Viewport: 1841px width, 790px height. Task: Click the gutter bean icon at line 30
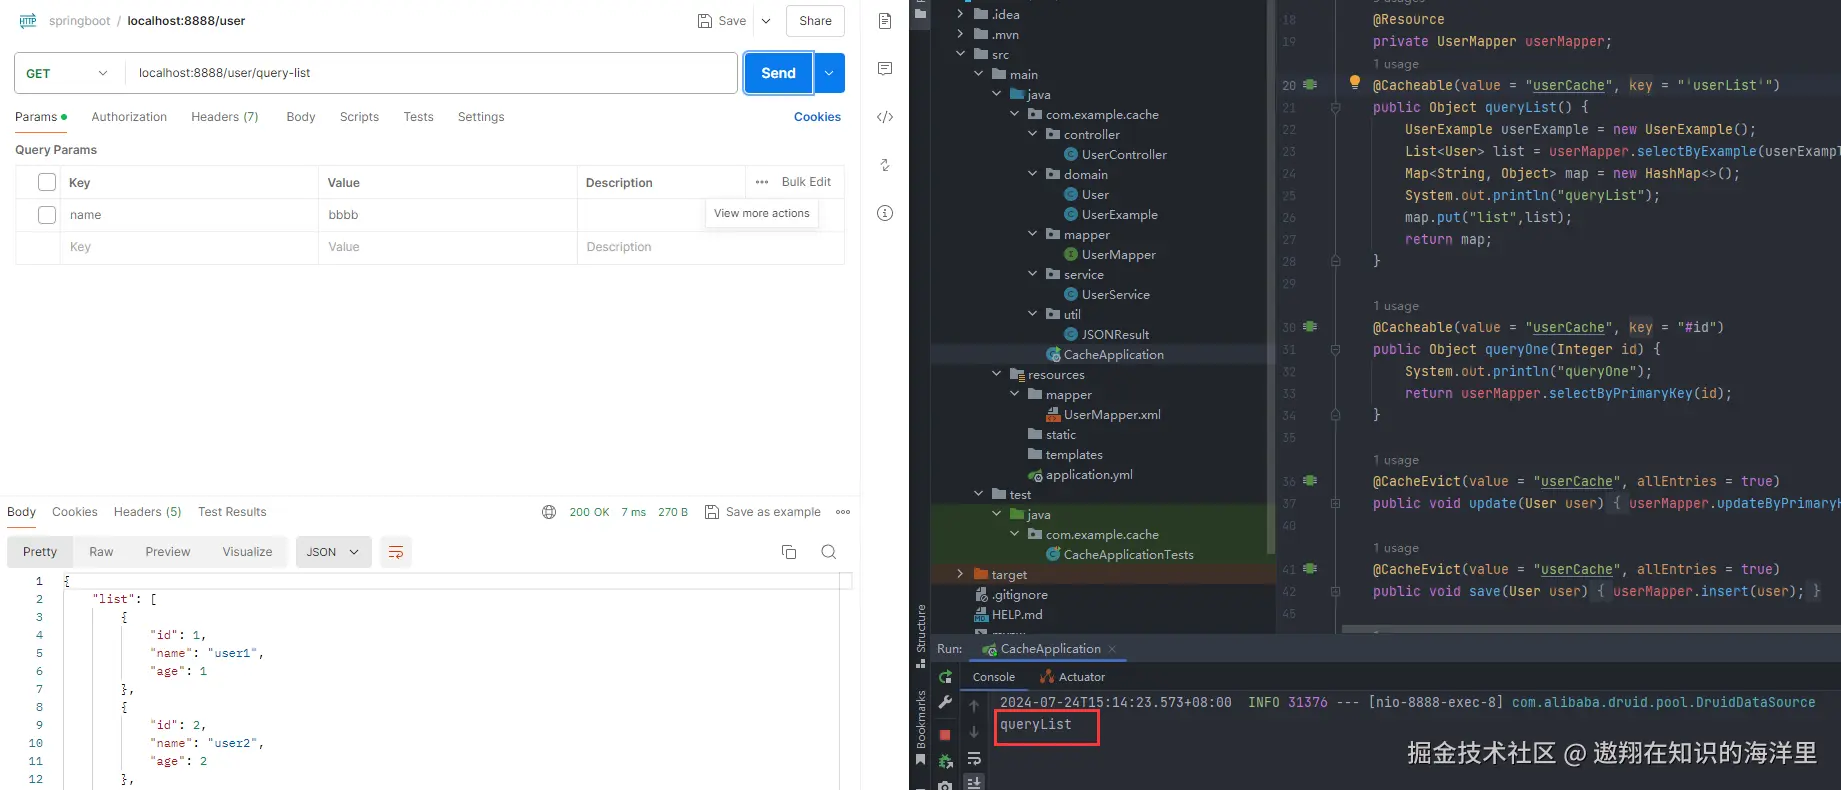(x=1310, y=327)
